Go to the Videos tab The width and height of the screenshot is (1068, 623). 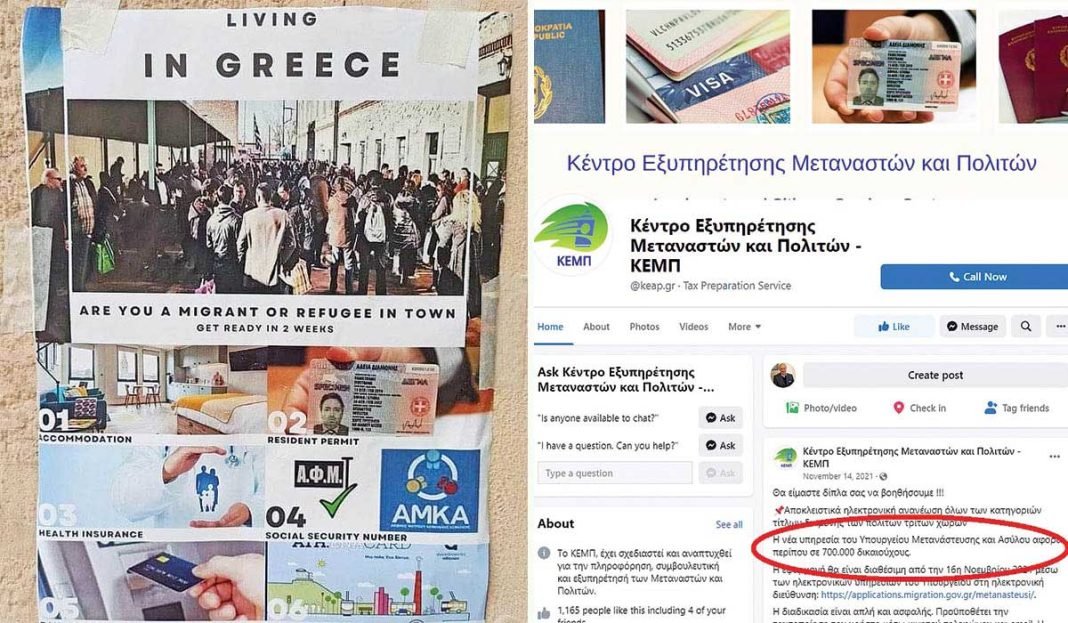(693, 327)
